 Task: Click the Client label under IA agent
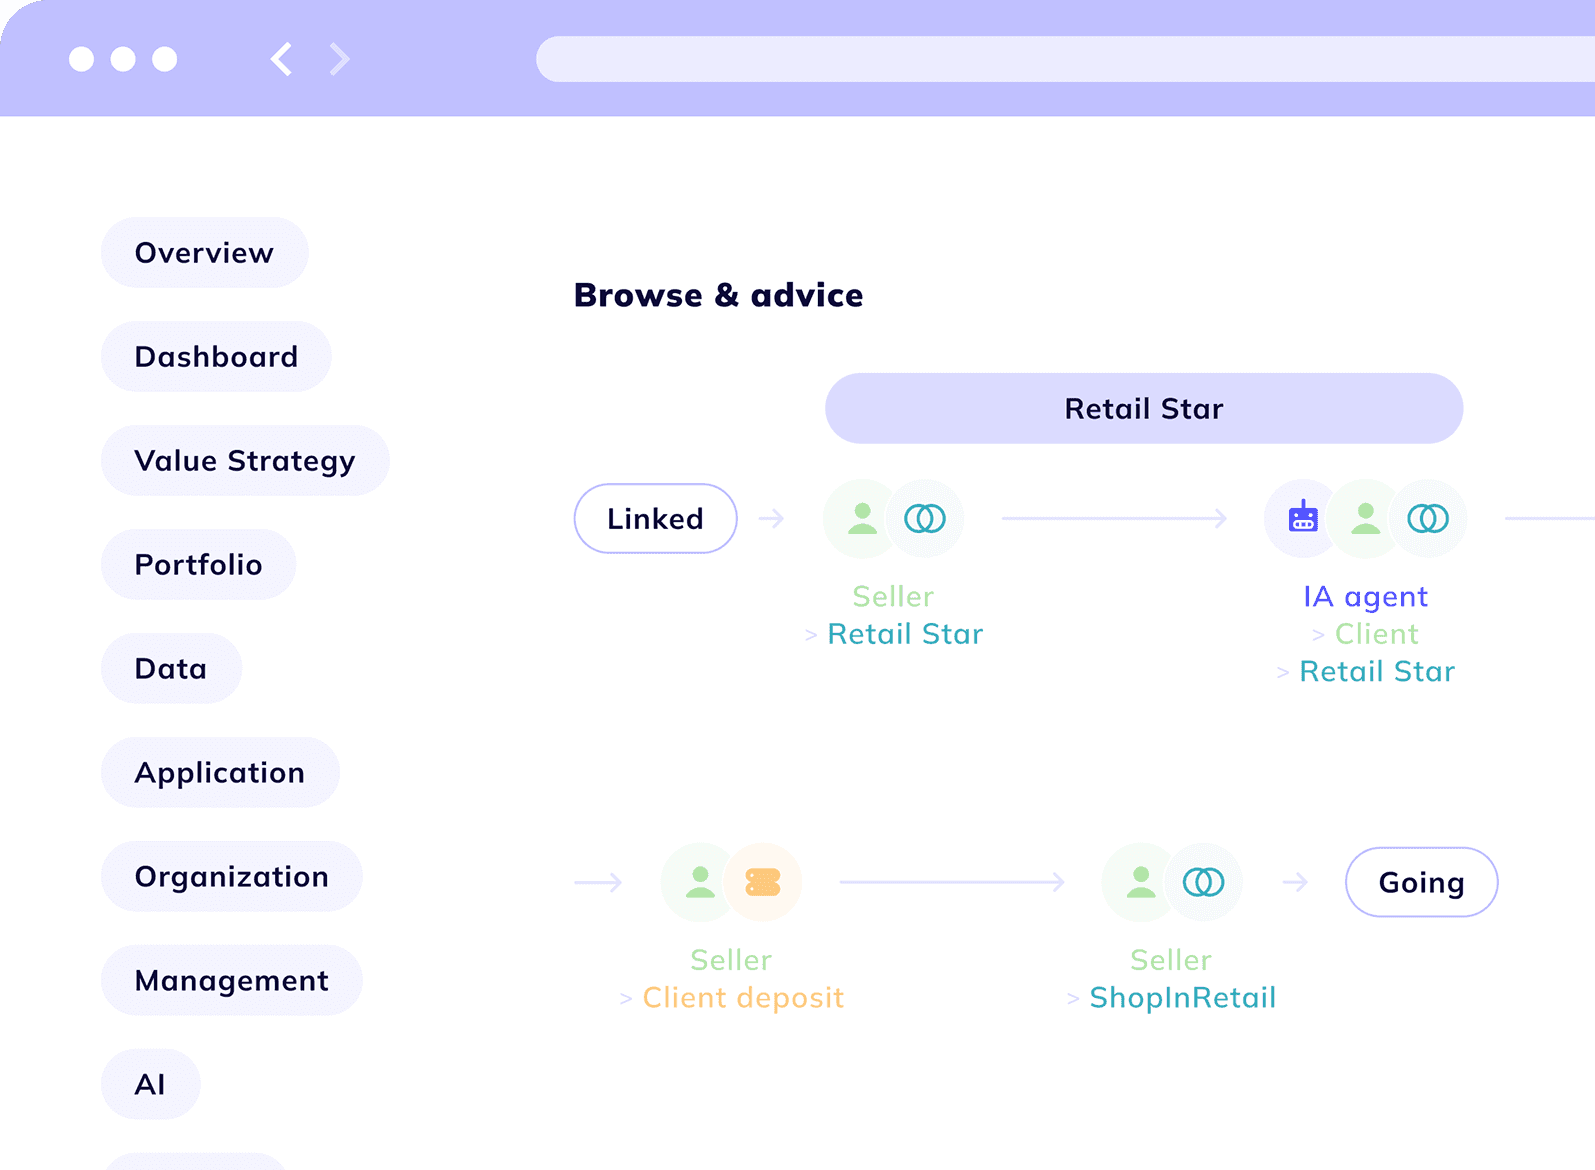click(x=1376, y=634)
